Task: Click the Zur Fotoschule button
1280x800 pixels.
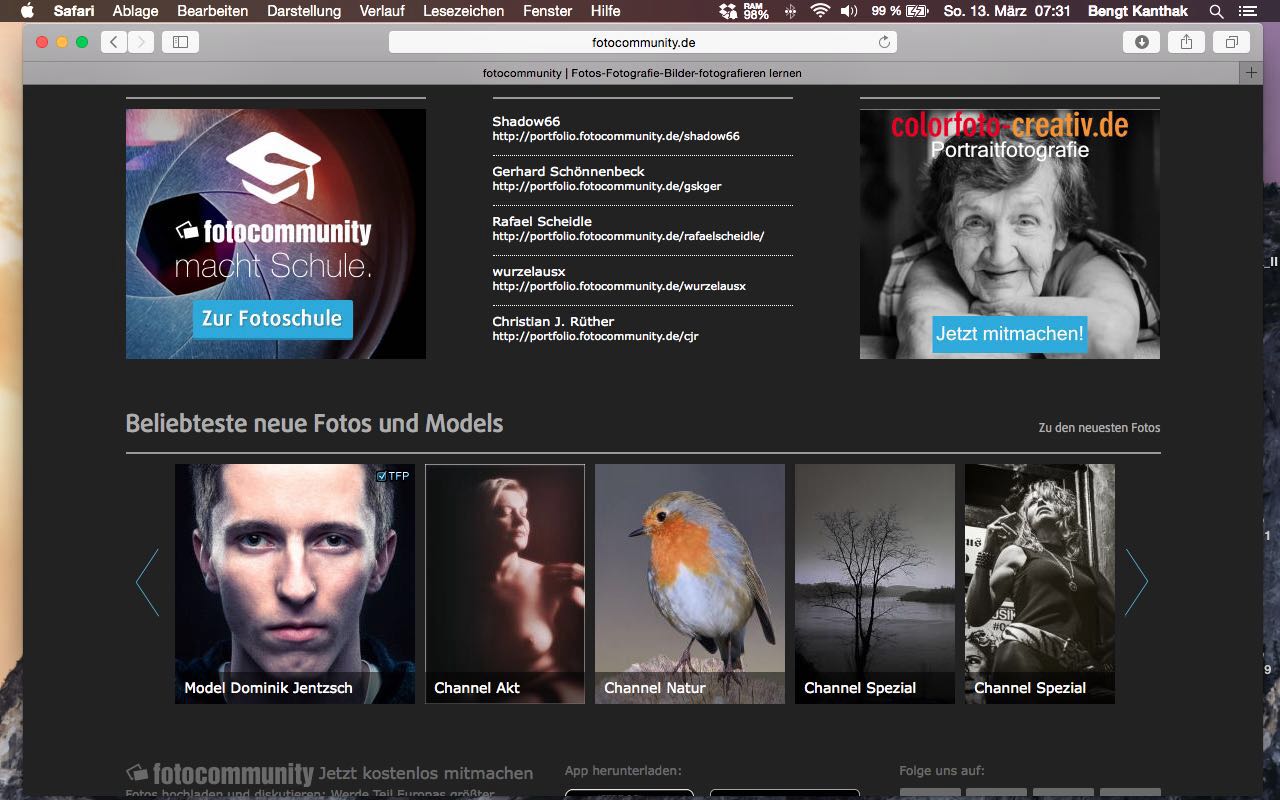Action: pyautogui.click(x=272, y=319)
